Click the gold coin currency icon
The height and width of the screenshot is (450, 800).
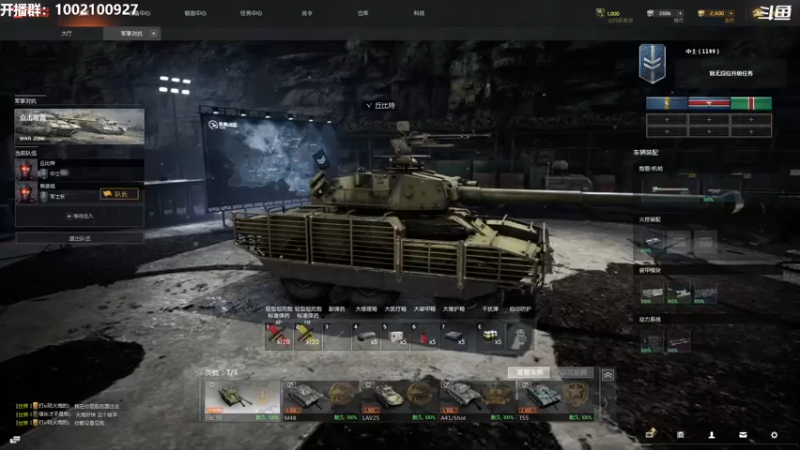coord(701,13)
